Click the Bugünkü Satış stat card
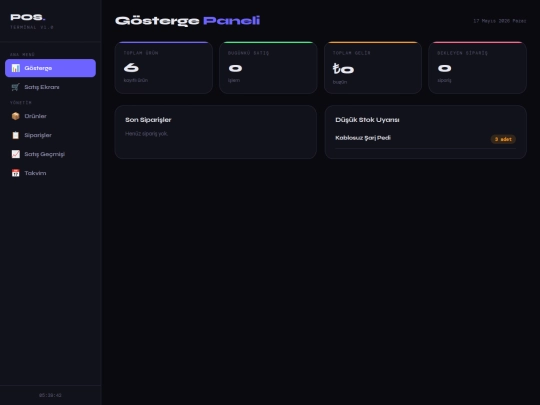The image size is (540, 405). [x=268, y=68]
